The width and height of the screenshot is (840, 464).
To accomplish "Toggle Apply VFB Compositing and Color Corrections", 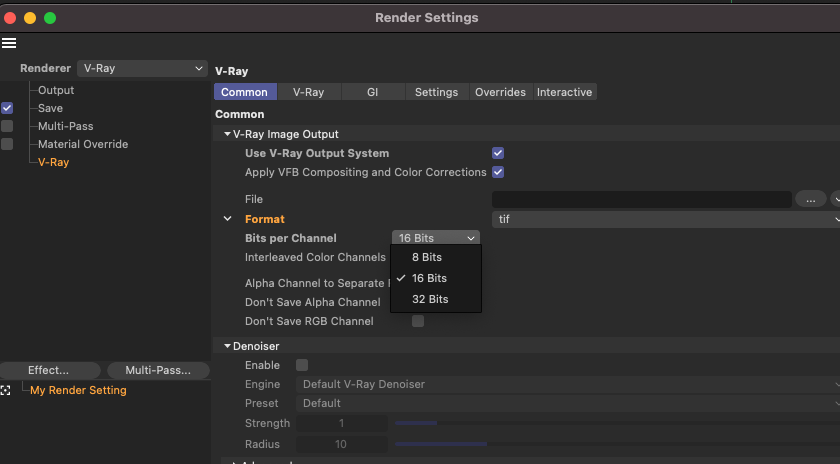I will pos(498,172).
